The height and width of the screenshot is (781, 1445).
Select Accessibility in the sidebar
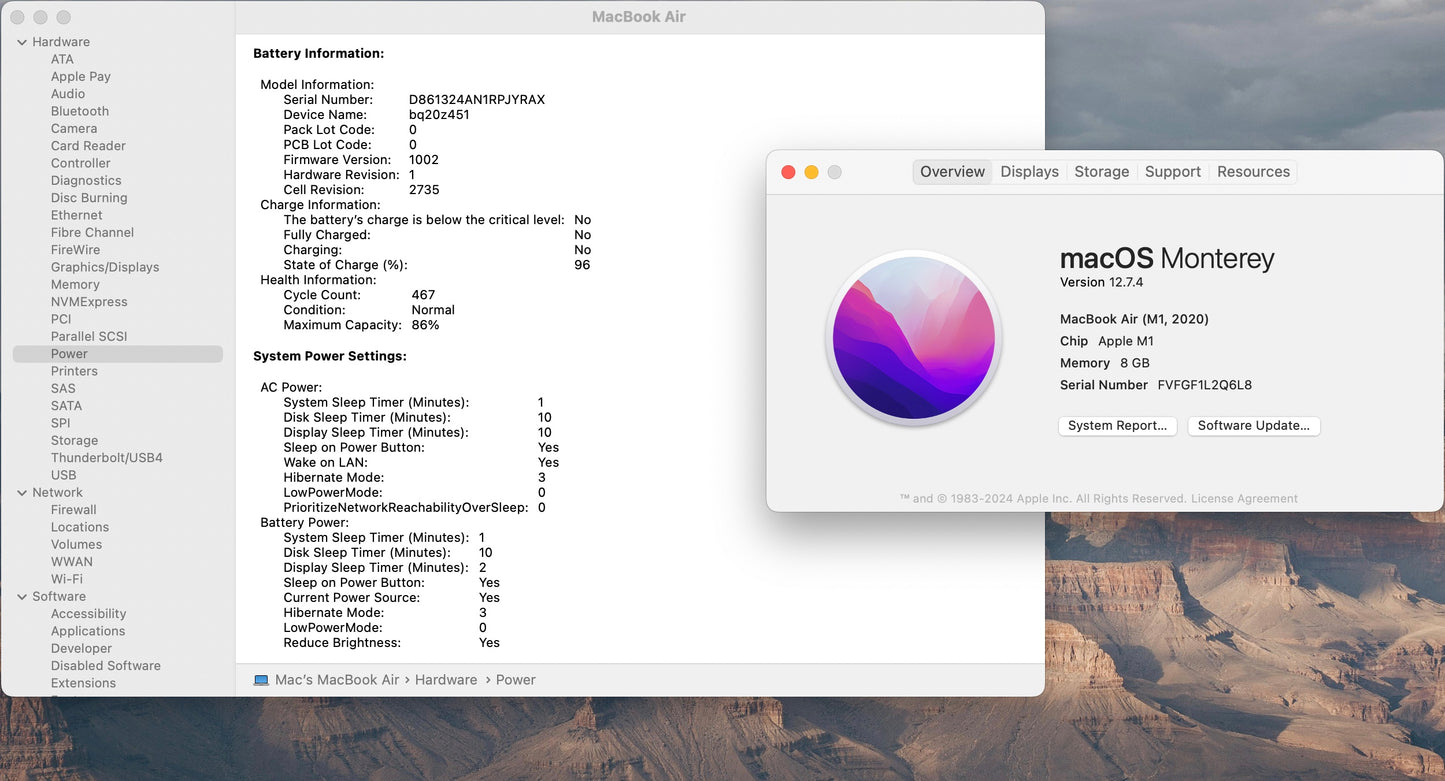[x=89, y=614]
